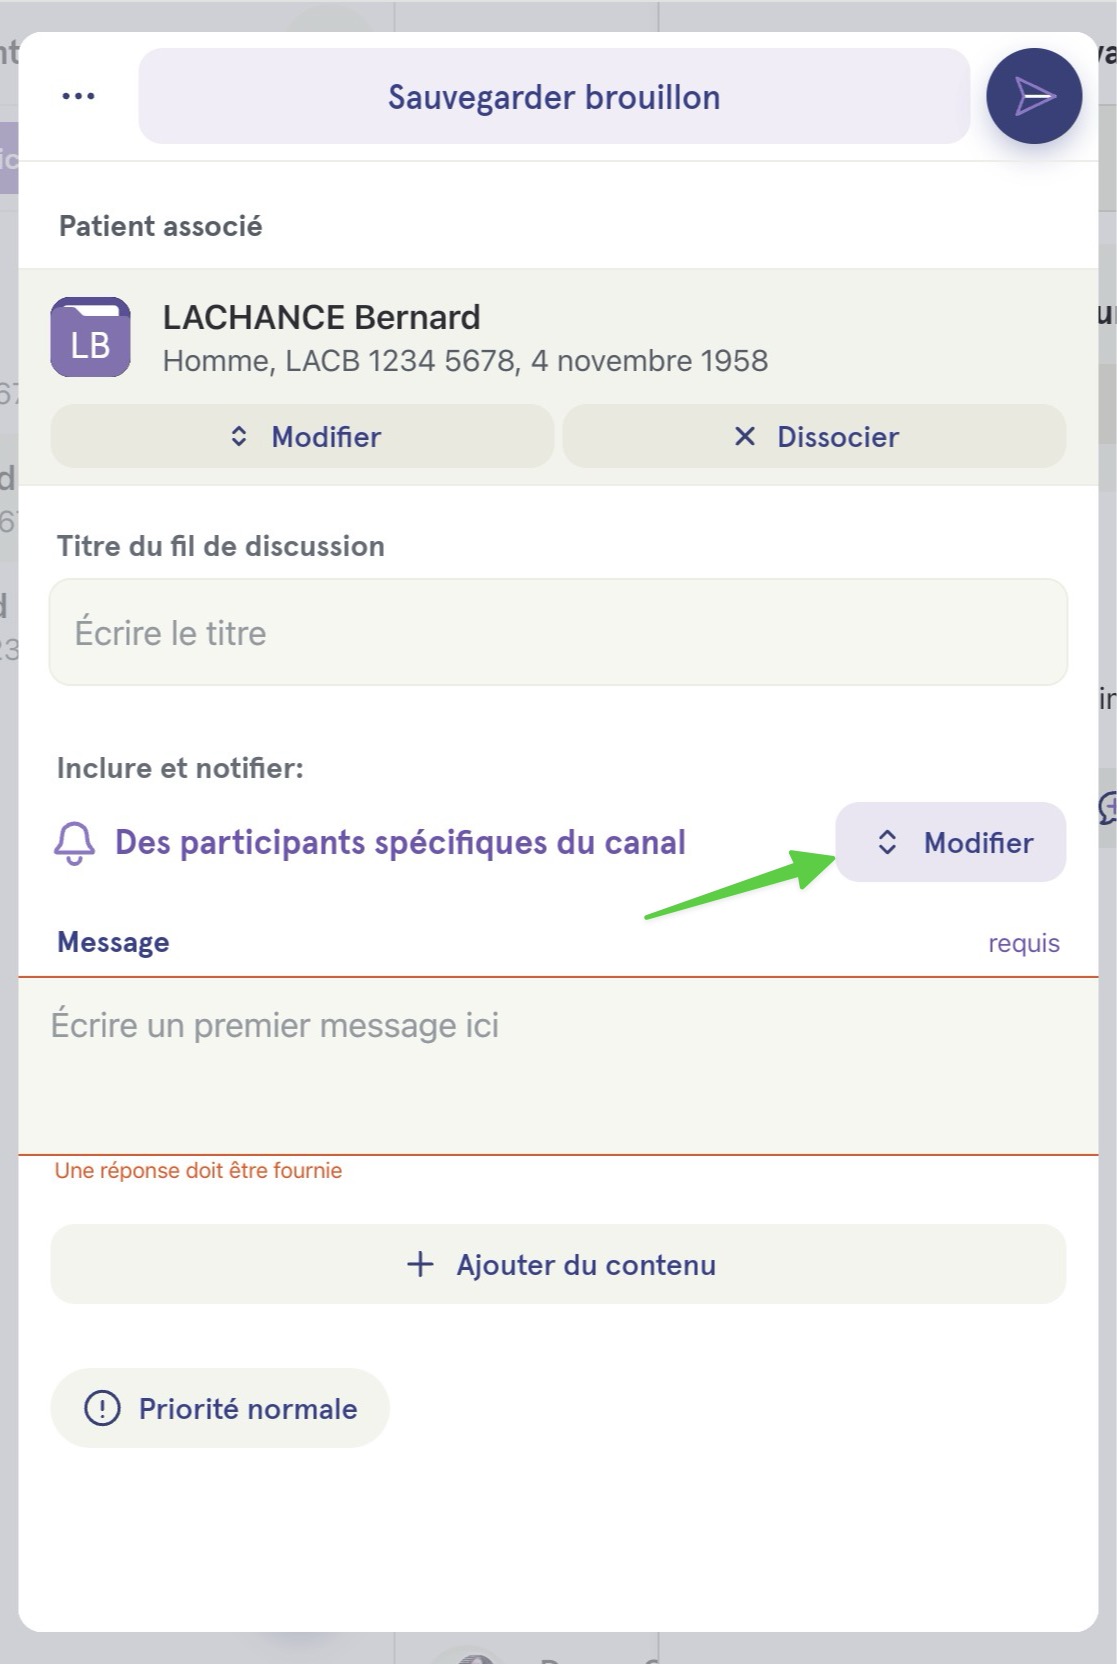Open the three-dot more options menu
The image size is (1117, 1664).
[x=78, y=96]
